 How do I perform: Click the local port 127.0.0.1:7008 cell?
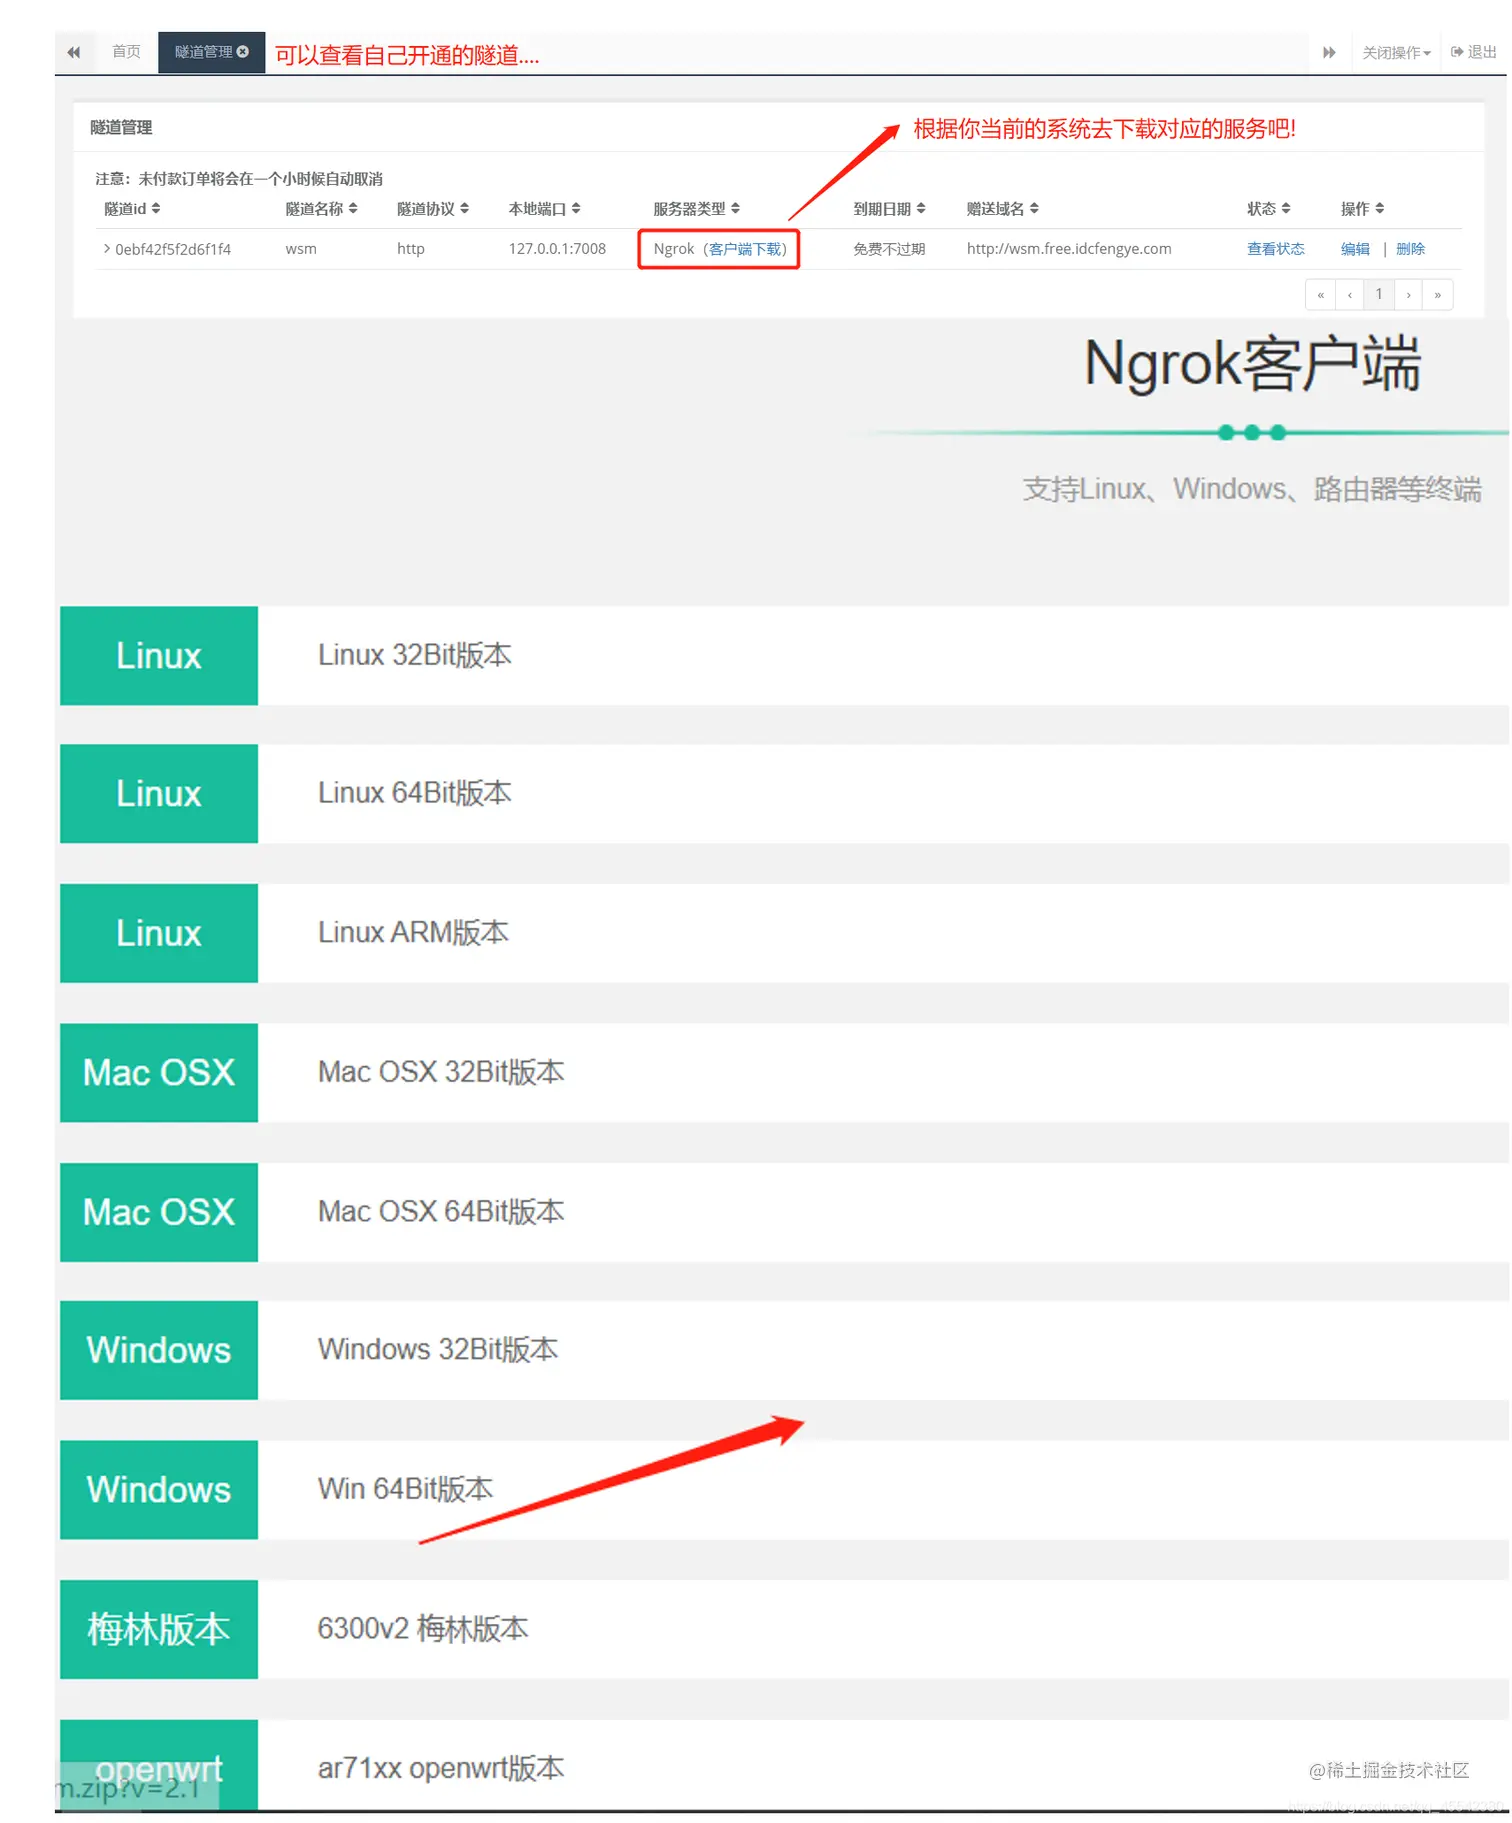pos(557,249)
